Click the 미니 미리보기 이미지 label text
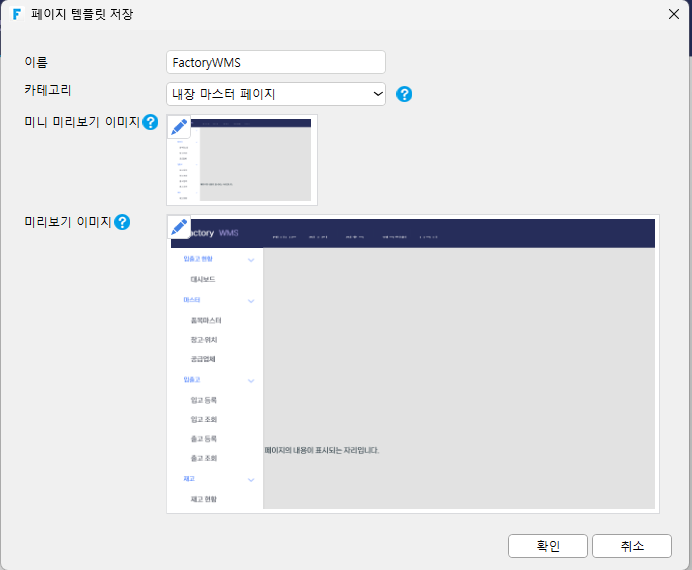Screen dimensions: 692x570 (82, 122)
